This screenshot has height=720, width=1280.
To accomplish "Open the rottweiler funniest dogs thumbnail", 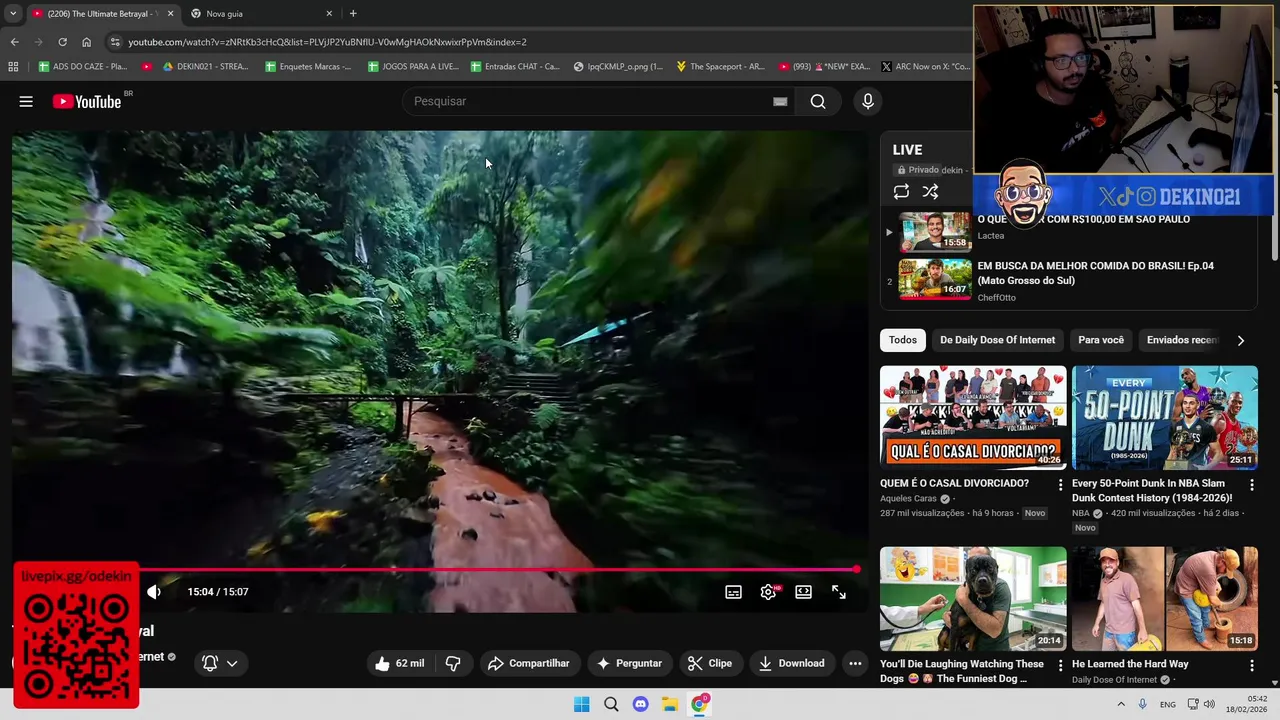I will click(973, 598).
